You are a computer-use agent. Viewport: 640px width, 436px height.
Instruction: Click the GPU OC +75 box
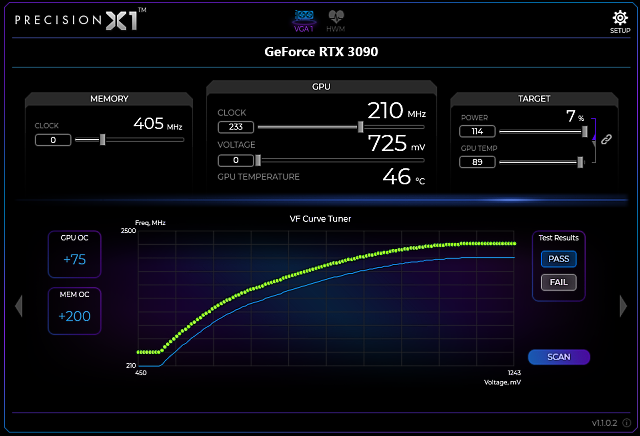coord(74,254)
